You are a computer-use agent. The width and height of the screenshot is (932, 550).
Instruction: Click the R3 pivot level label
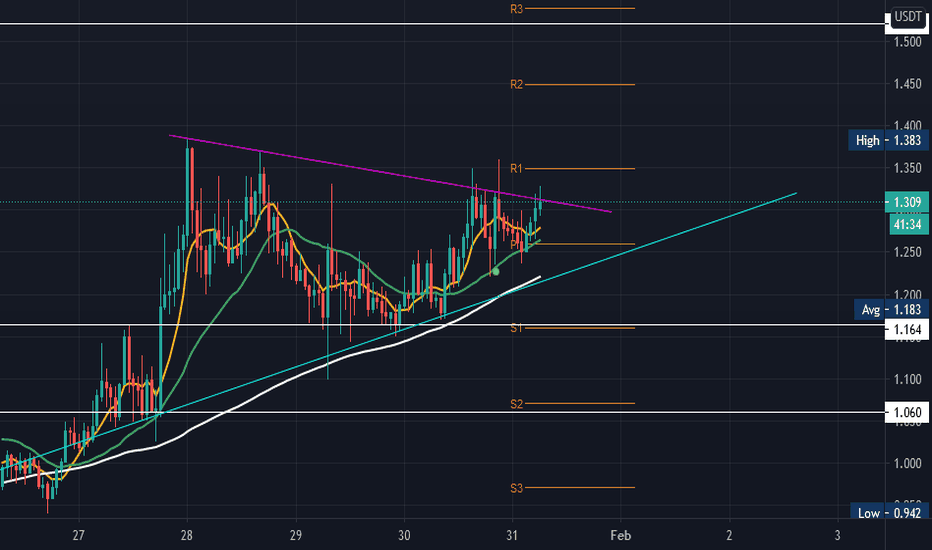[x=516, y=9]
